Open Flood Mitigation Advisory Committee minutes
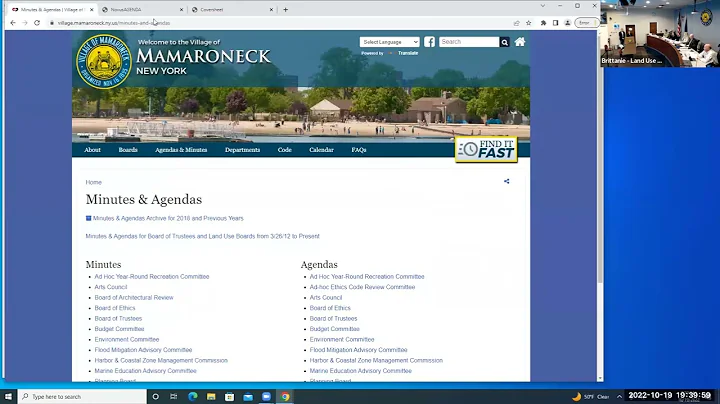The width and height of the screenshot is (720, 404). (x=143, y=350)
